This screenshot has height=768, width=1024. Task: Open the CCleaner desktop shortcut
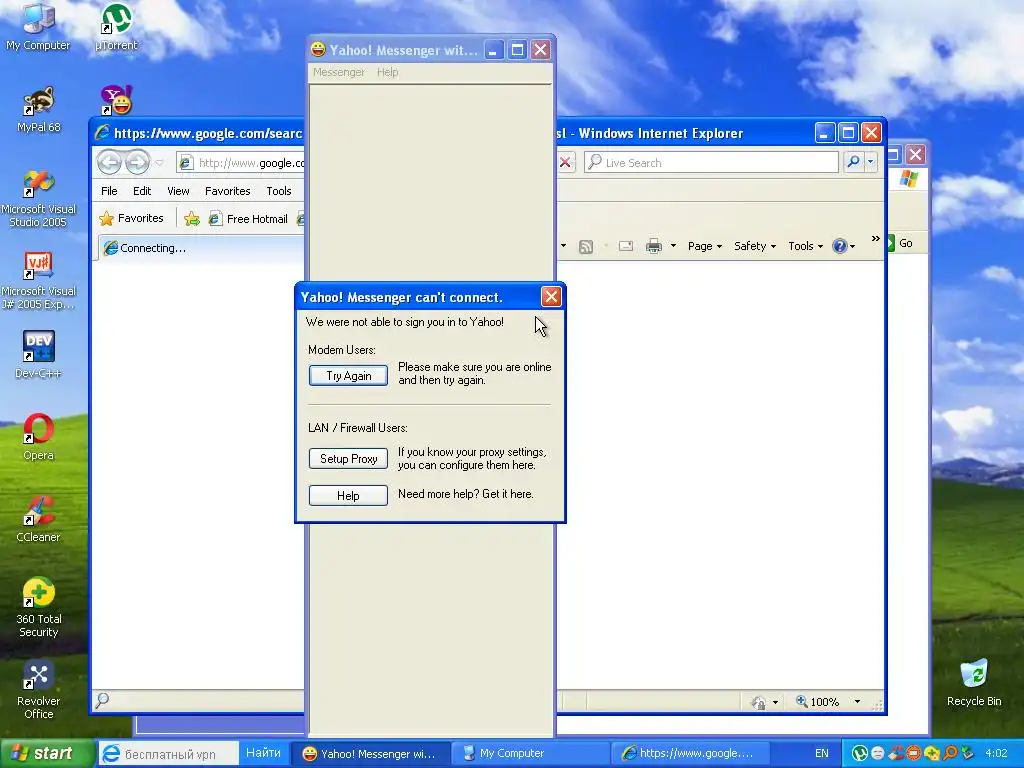click(39, 519)
